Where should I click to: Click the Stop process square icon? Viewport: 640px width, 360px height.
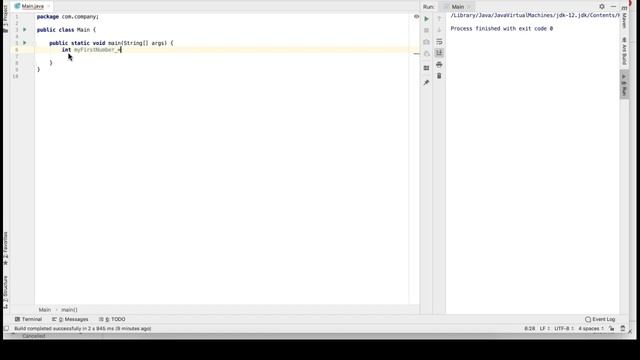[427, 31]
